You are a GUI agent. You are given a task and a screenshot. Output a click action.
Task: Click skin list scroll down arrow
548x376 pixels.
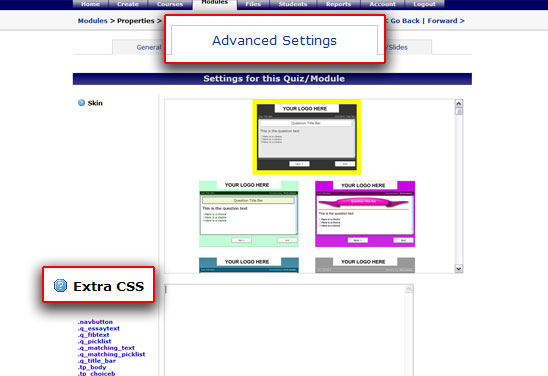tap(459, 268)
